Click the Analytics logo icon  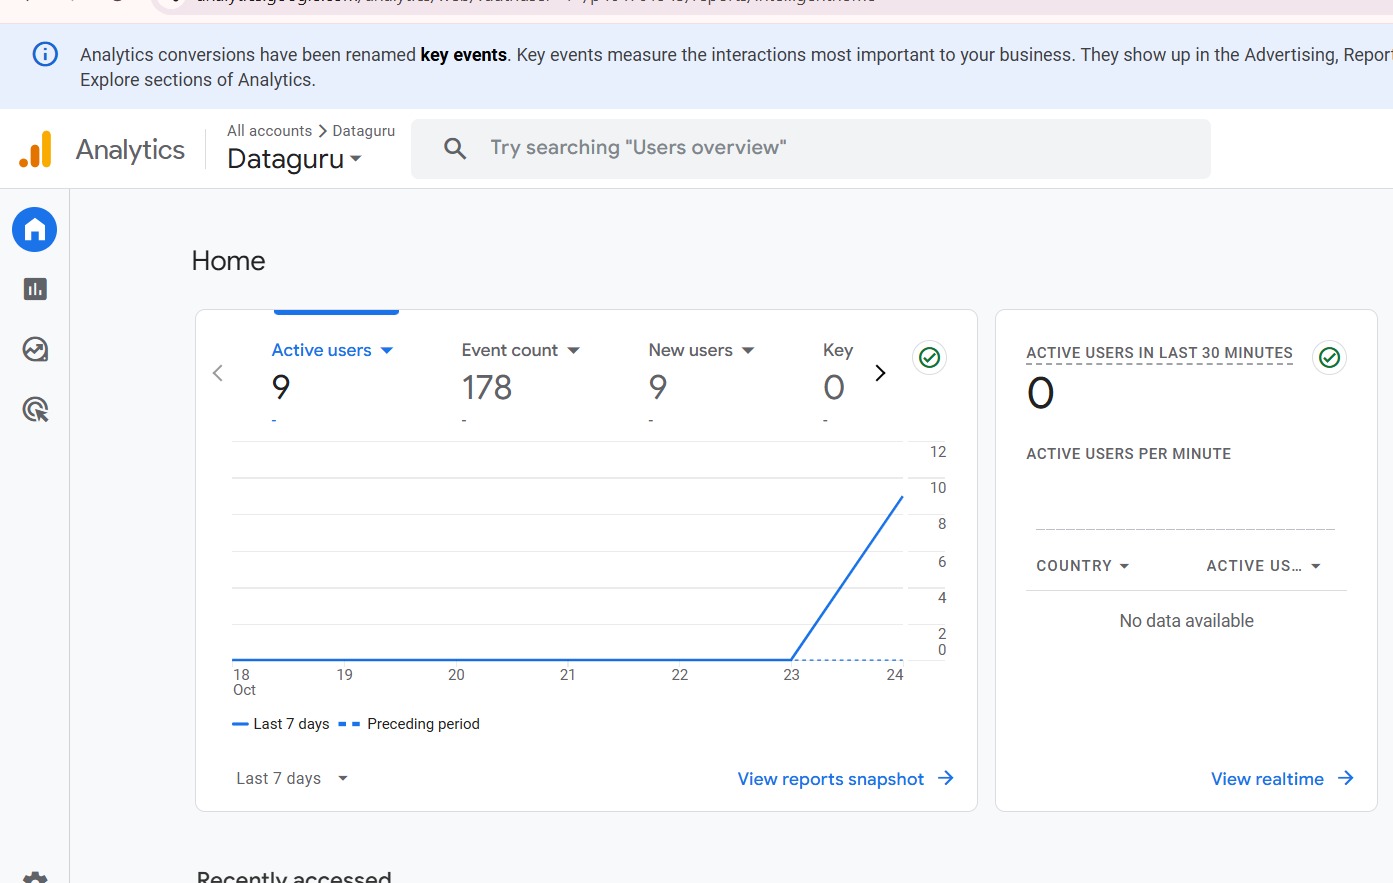[36, 150]
